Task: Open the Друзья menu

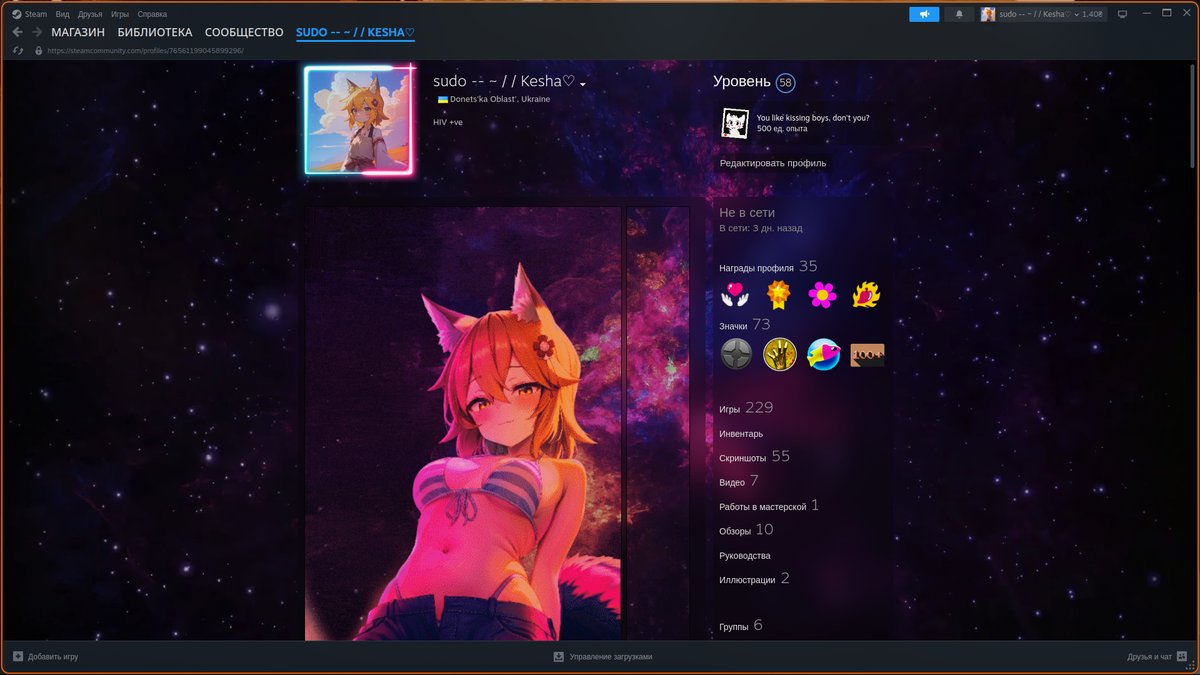Action: (x=90, y=14)
